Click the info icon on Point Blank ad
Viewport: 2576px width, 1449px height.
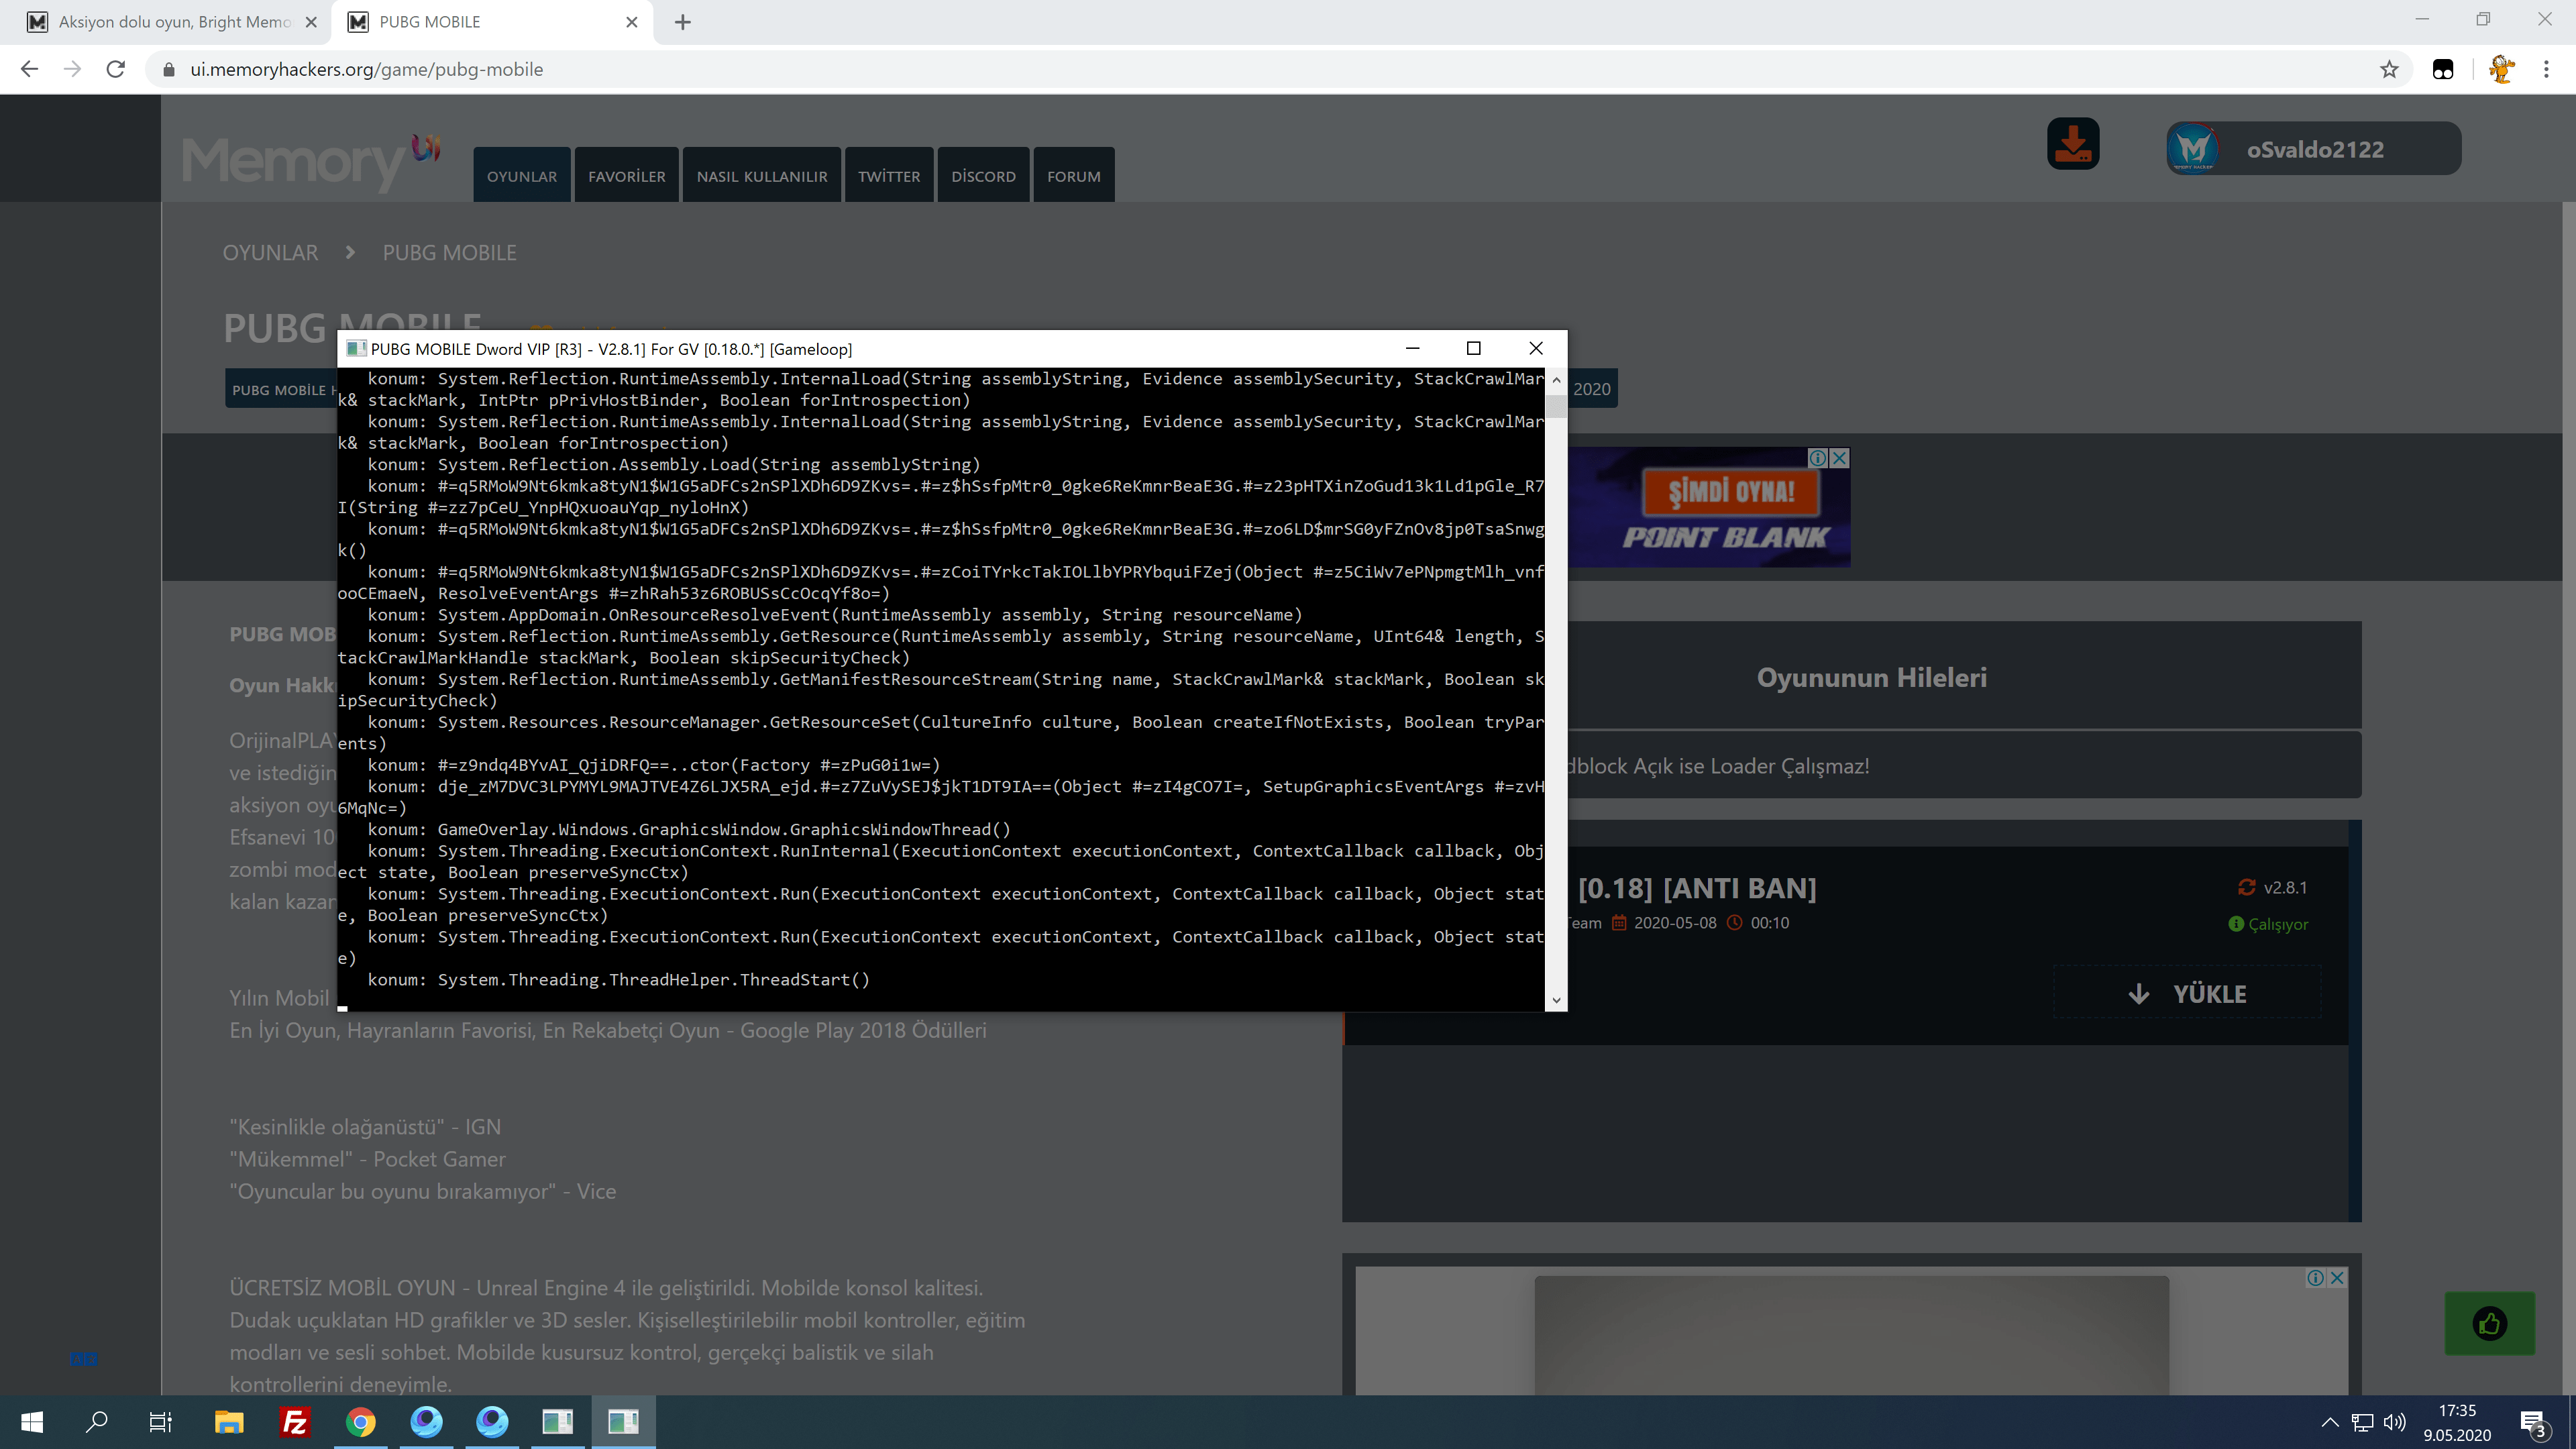tap(1819, 458)
